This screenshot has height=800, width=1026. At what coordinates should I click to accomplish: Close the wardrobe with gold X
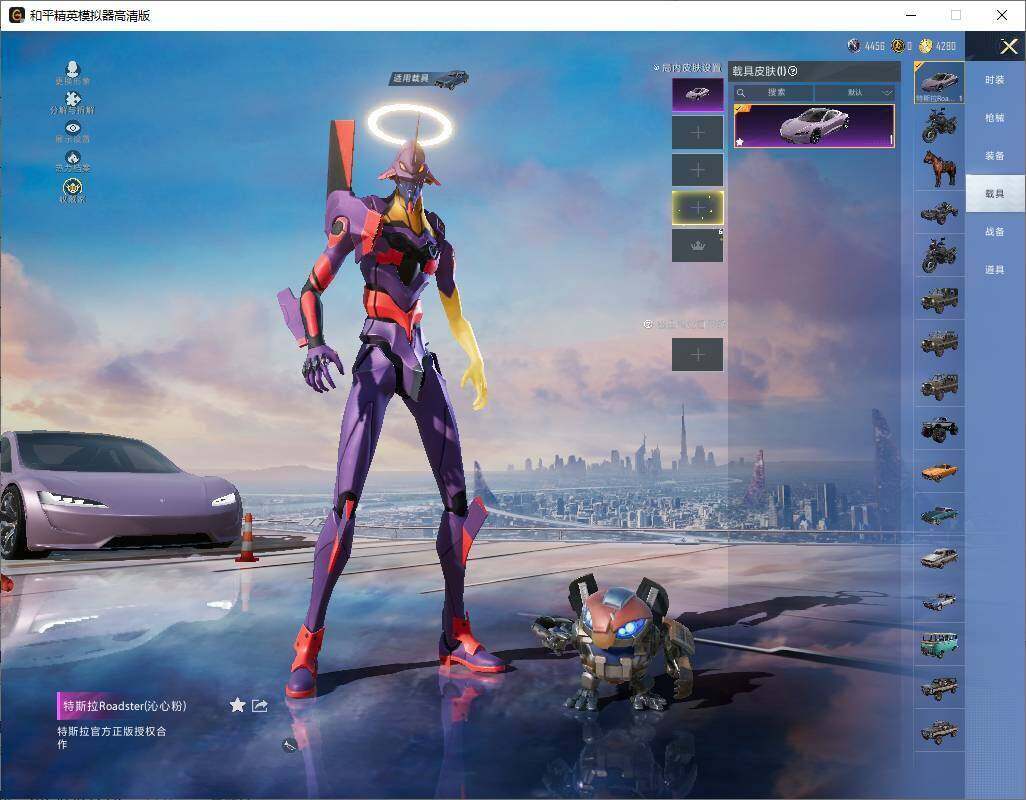tap(1008, 46)
